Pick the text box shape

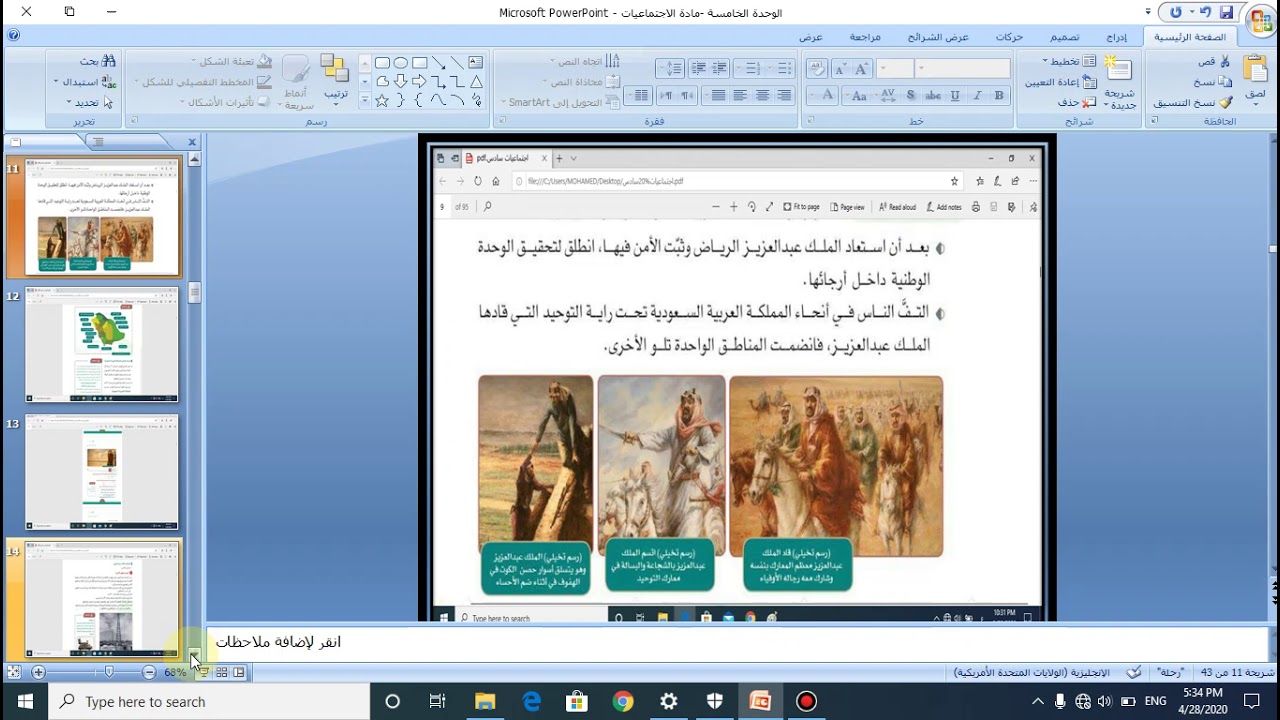(x=476, y=63)
